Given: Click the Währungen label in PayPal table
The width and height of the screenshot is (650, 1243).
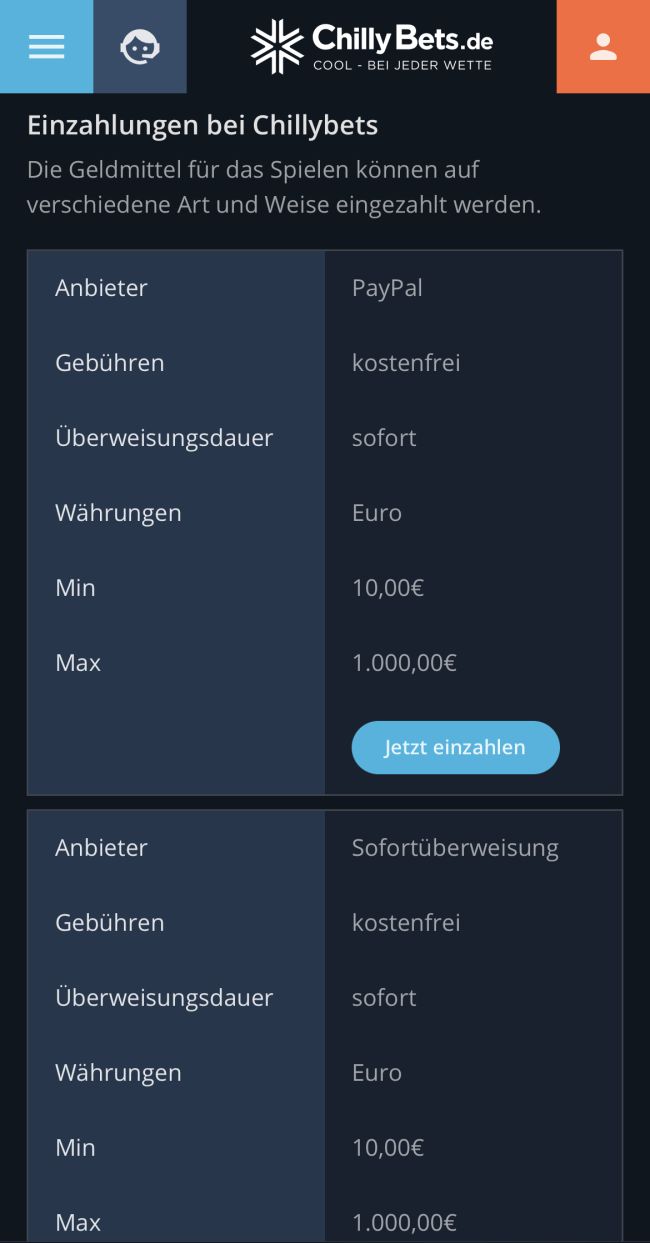Looking at the screenshot, I should [x=118, y=513].
